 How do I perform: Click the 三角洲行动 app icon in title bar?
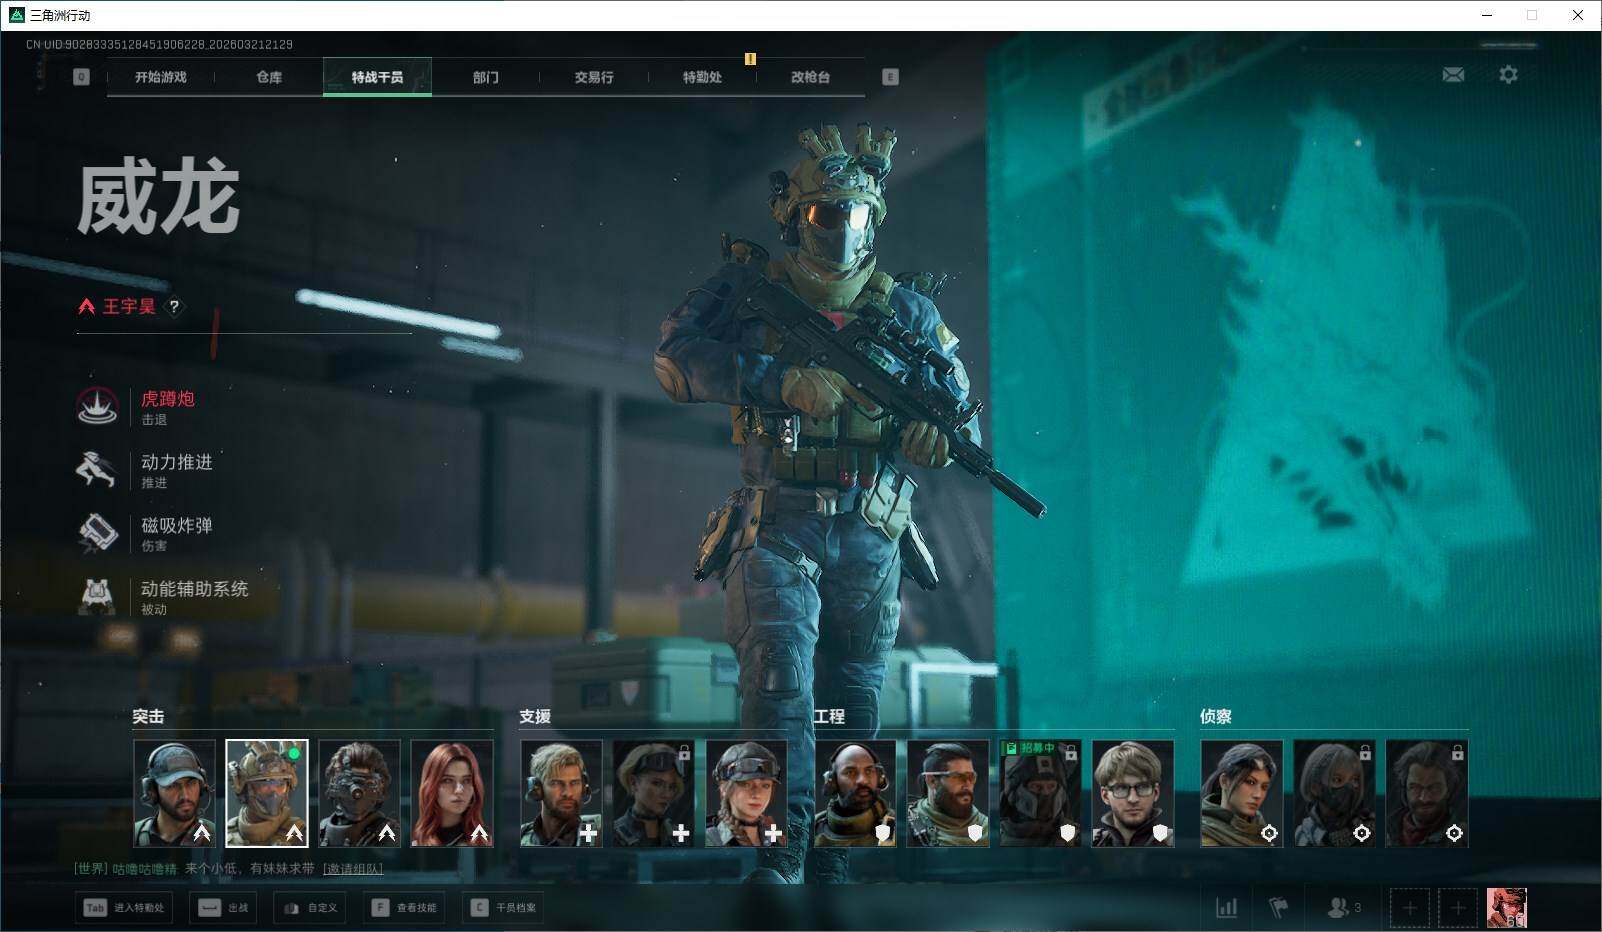click(x=16, y=15)
